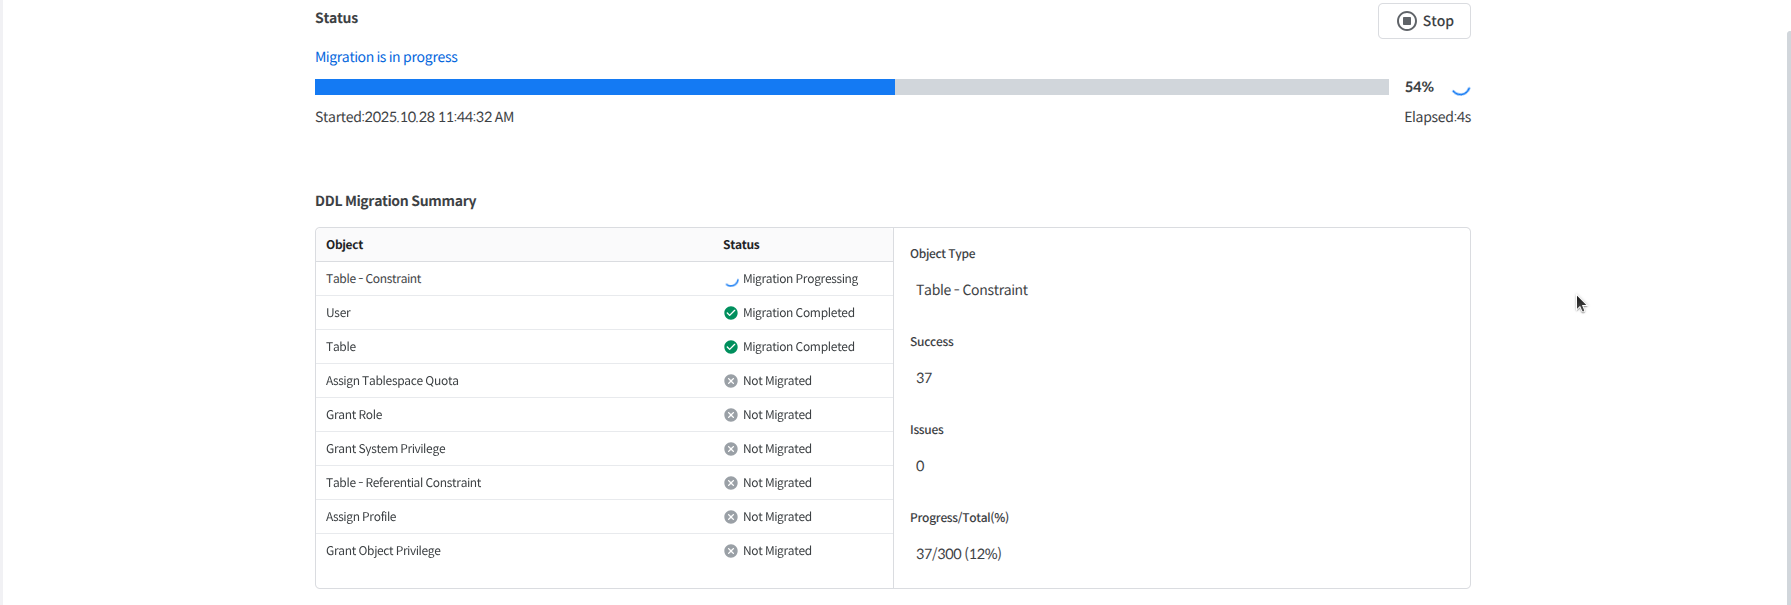Click the Status column header
Viewport: 1791px width, 605px height.
click(741, 245)
